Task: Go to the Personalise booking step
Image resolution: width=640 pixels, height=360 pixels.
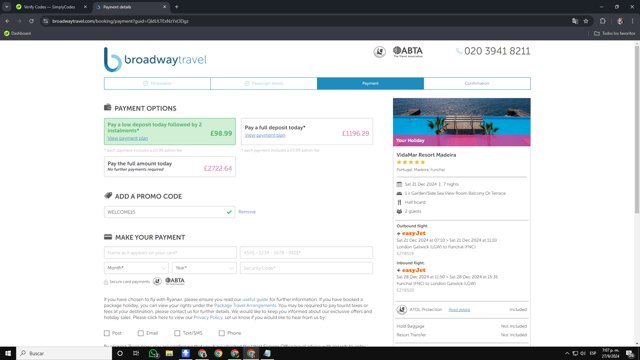Action: pos(157,83)
